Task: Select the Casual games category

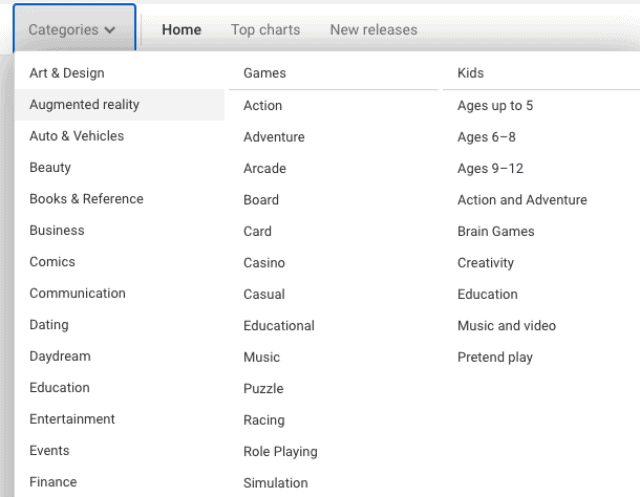Action: click(x=264, y=294)
